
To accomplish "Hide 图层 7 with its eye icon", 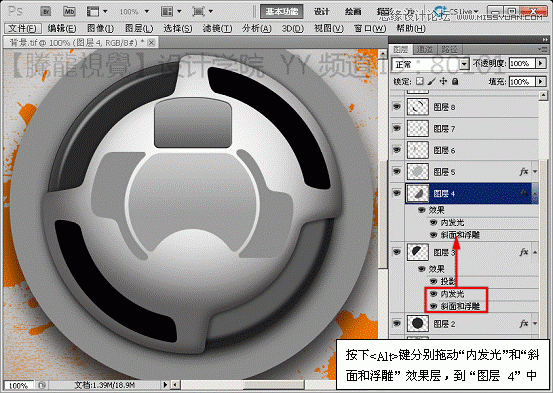I will (397, 128).
